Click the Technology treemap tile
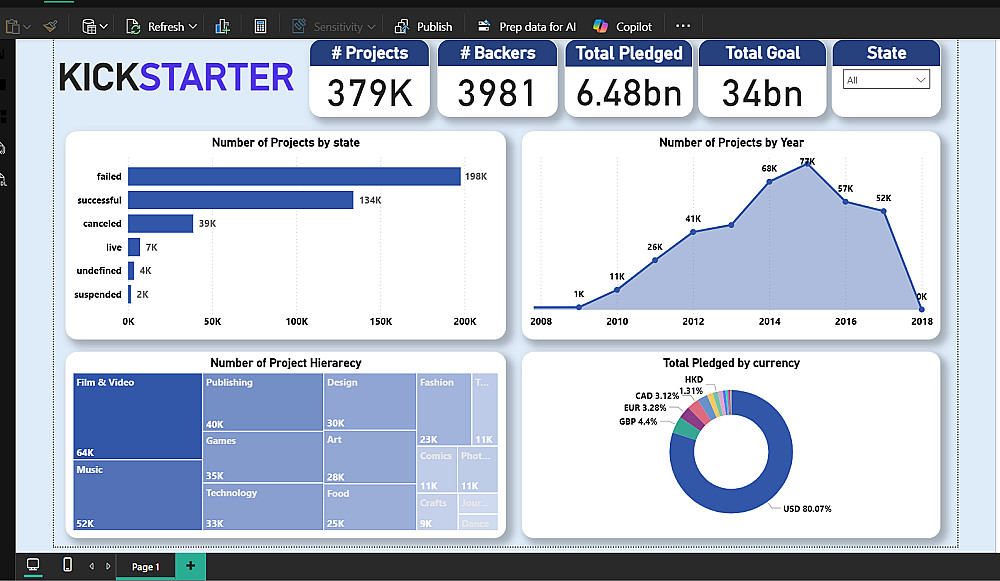The image size is (1000, 581). point(263,506)
